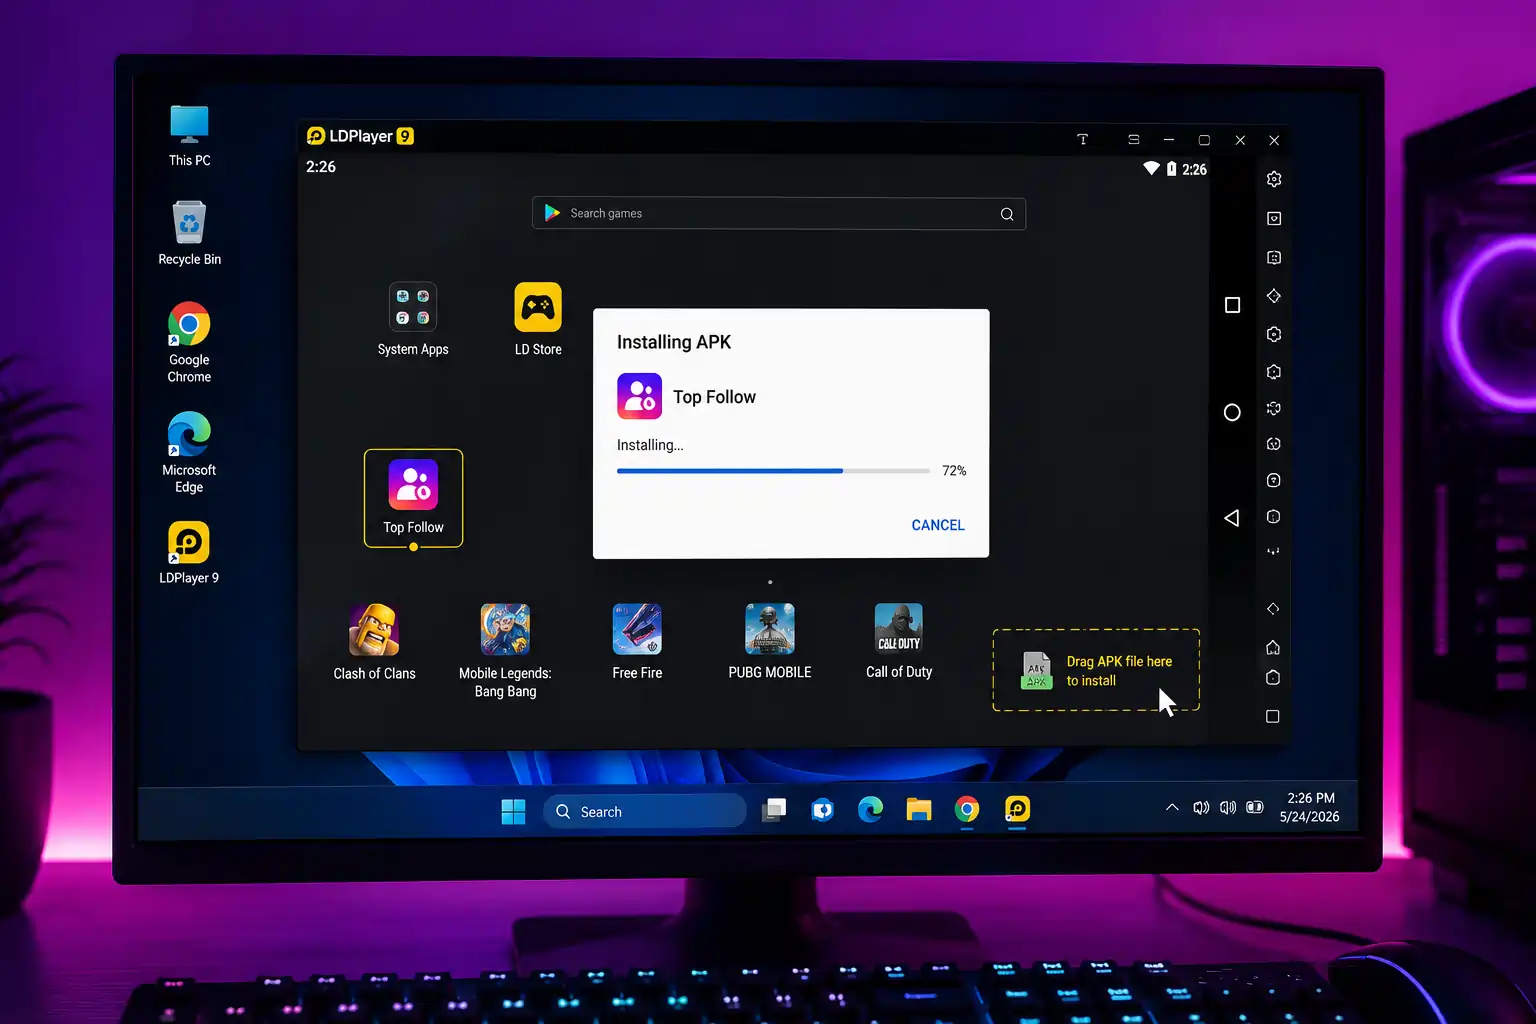
Task: Click the Wi-Fi icon in emulator status bar
Action: [x=1151, y=168]
